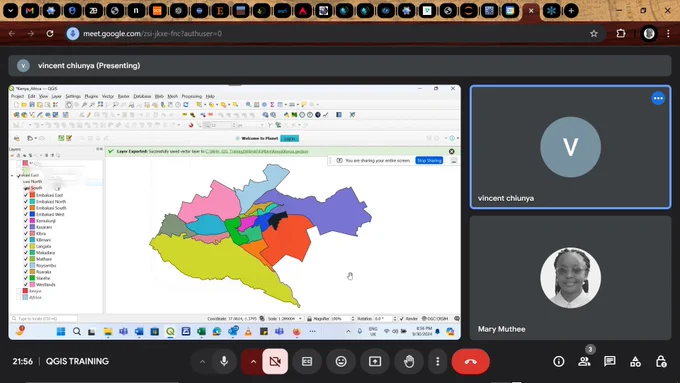Screen dimensions: 680x383
Task: Open the QGIS Plugins menu
Action: tap(91, 96)
